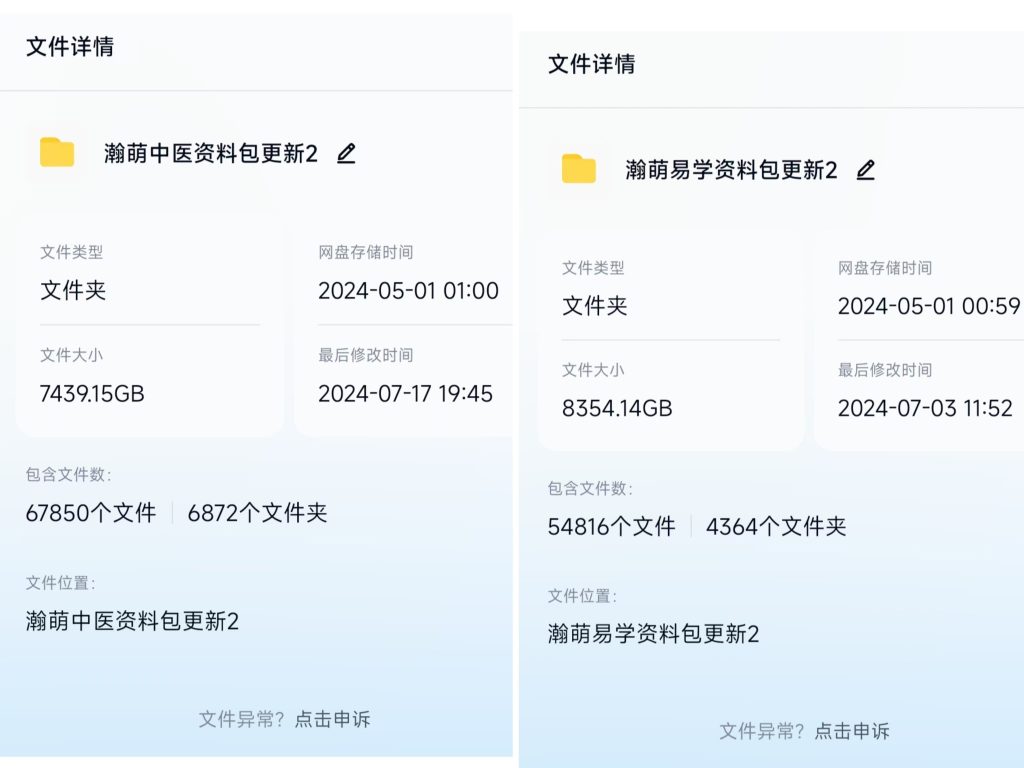Click the 67850个文件 count text
Screen dimensions: 1024x768
90,511
